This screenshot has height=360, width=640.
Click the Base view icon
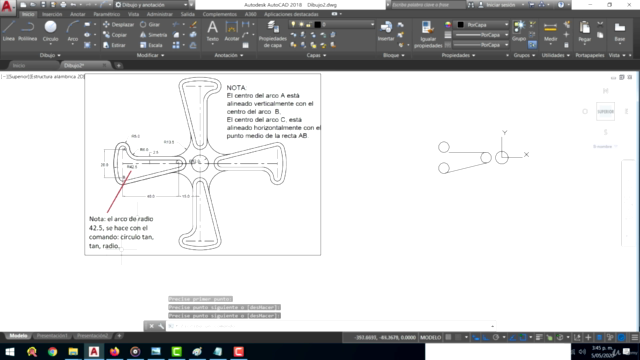point(620,31)
